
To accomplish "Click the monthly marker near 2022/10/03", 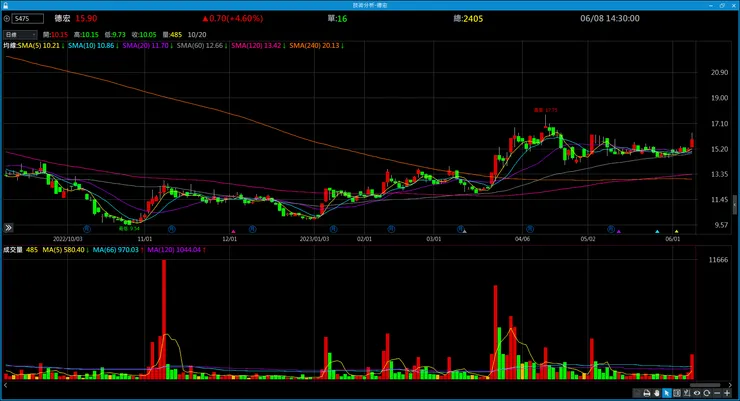I will (87, 229).
